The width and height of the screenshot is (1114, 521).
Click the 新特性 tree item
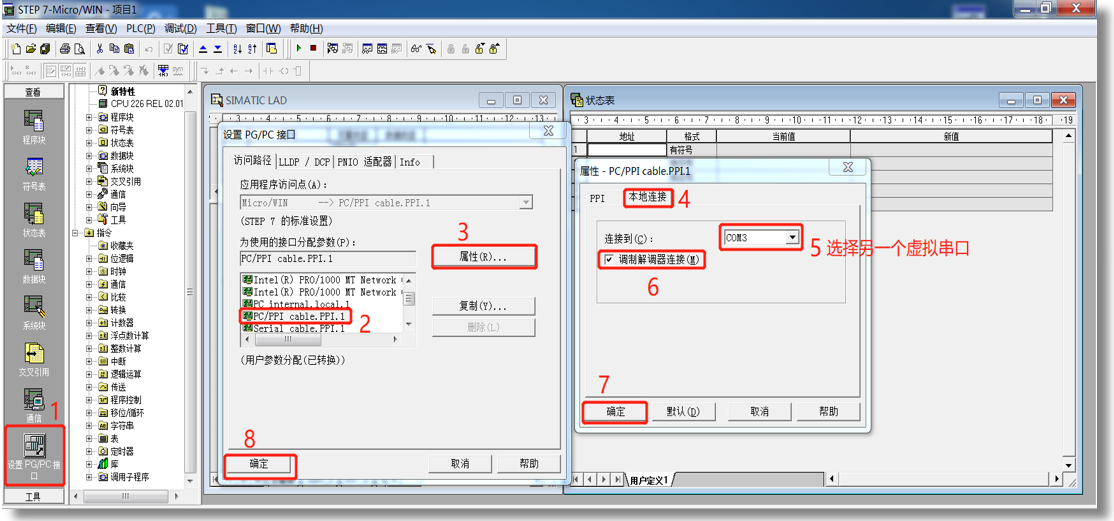118,92
